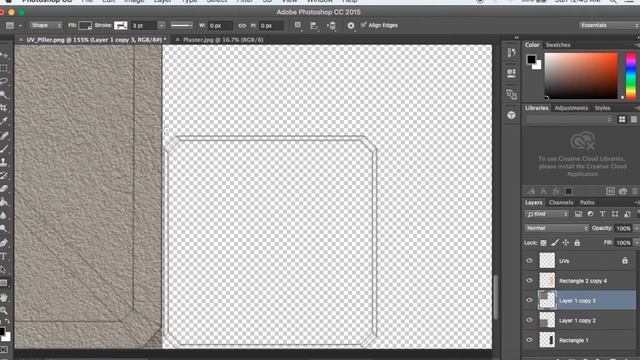The image size is (640, 360).
Task: Pick a color in the color field
Action: (580, 76)
